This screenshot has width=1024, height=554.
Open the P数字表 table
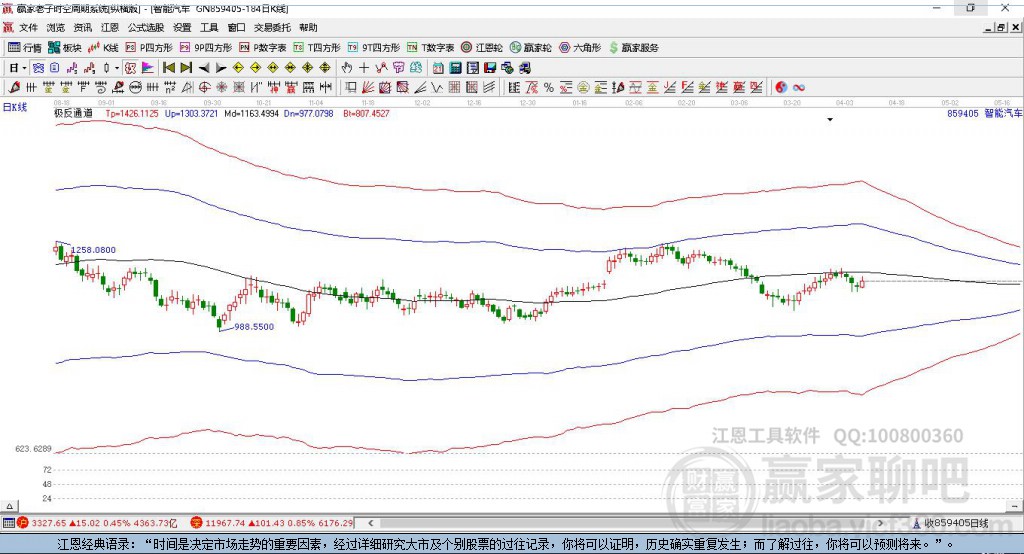tap(263, 48)
